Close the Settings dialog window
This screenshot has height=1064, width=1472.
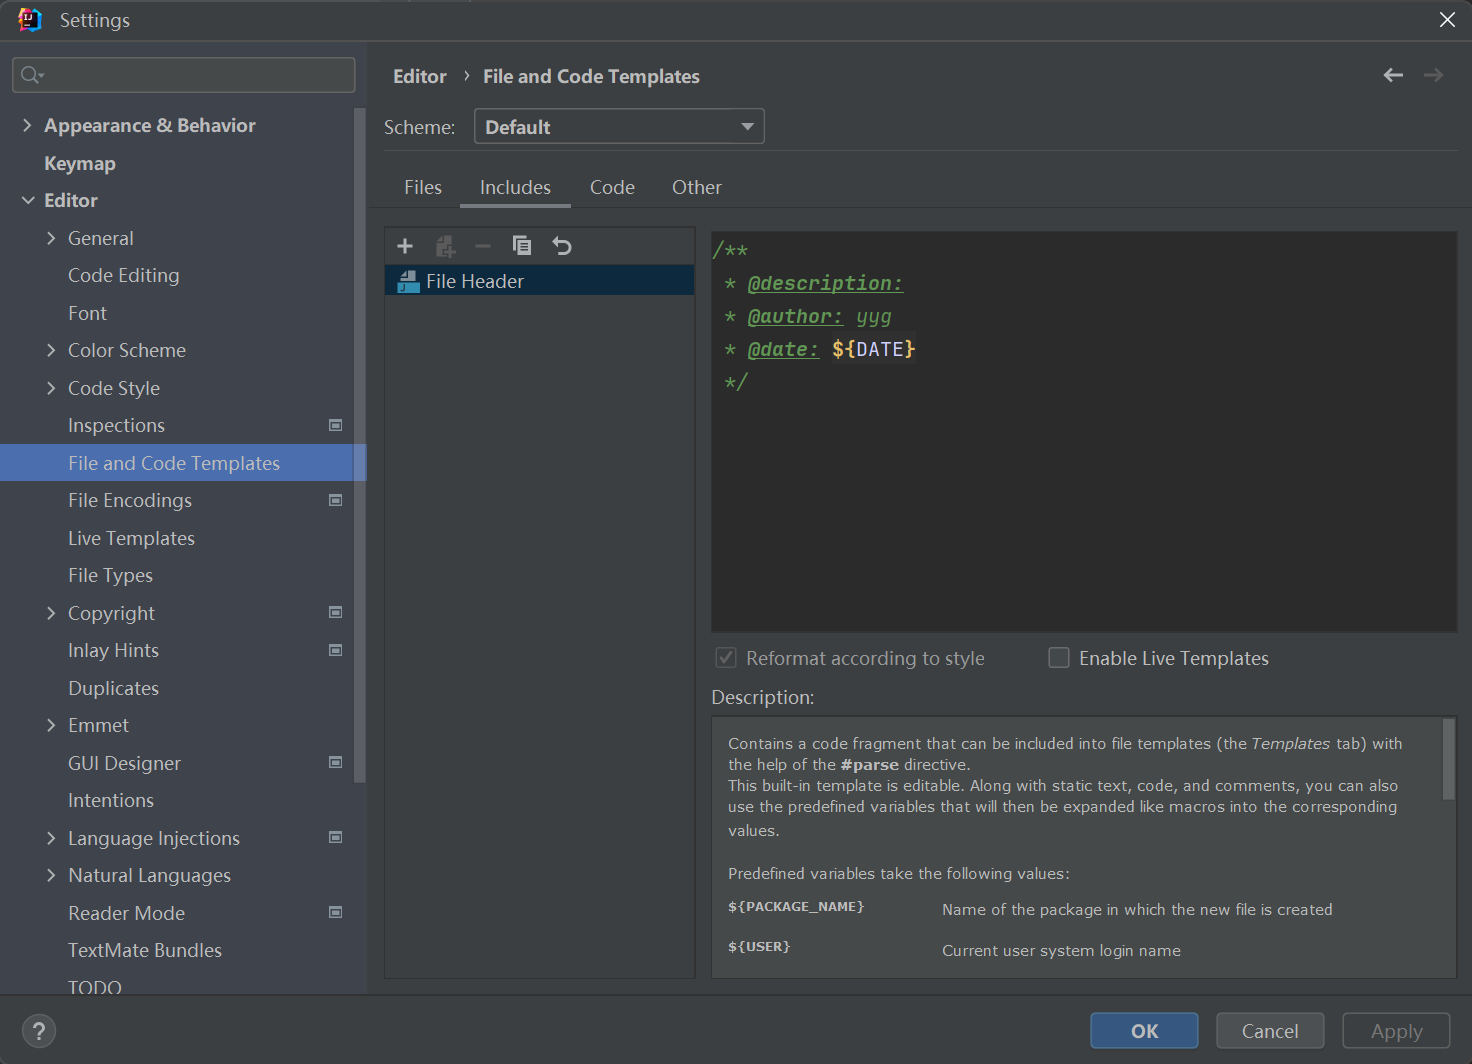point(1447,20)
